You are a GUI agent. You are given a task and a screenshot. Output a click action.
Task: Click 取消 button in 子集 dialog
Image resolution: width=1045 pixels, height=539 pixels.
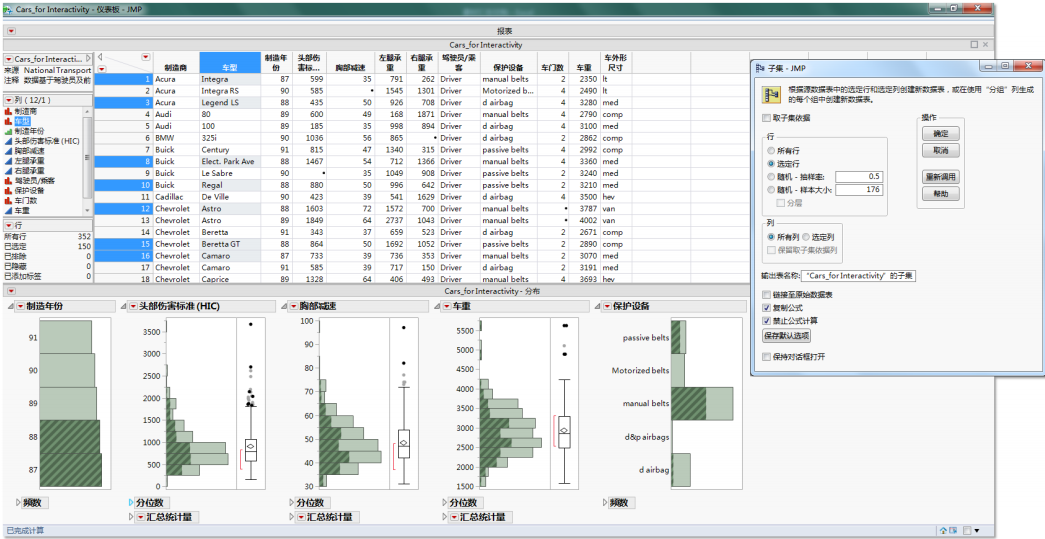point(940,151)
